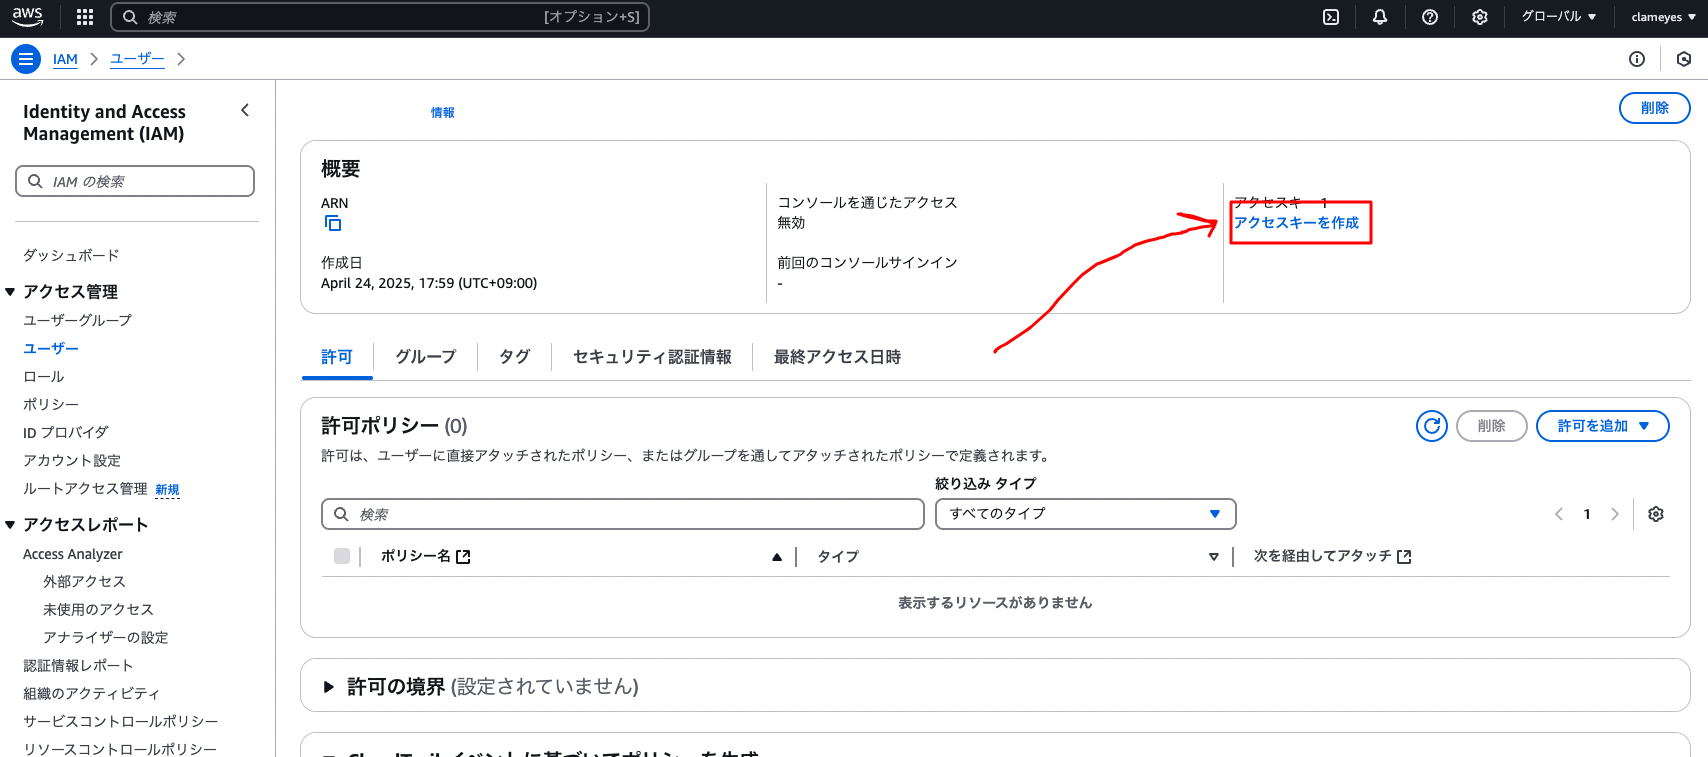The image size is (1708, 757).
Task: Open the help question mark menu
Action: click(1430, 17)
